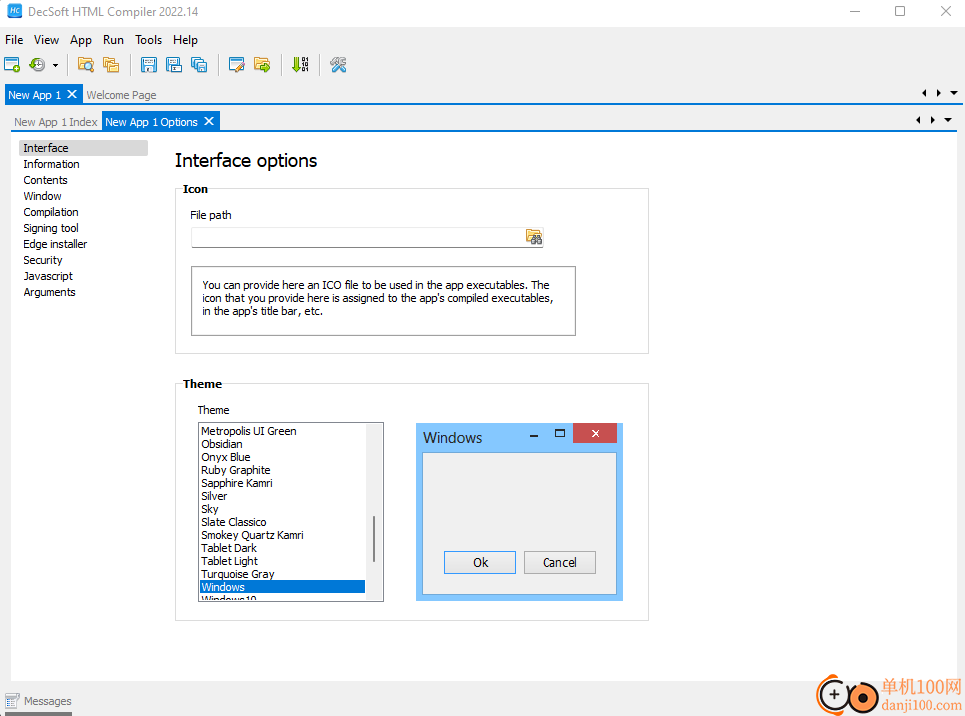965x716 pixels.
Task: Open program settings tools icon
Action: [338, 65]
